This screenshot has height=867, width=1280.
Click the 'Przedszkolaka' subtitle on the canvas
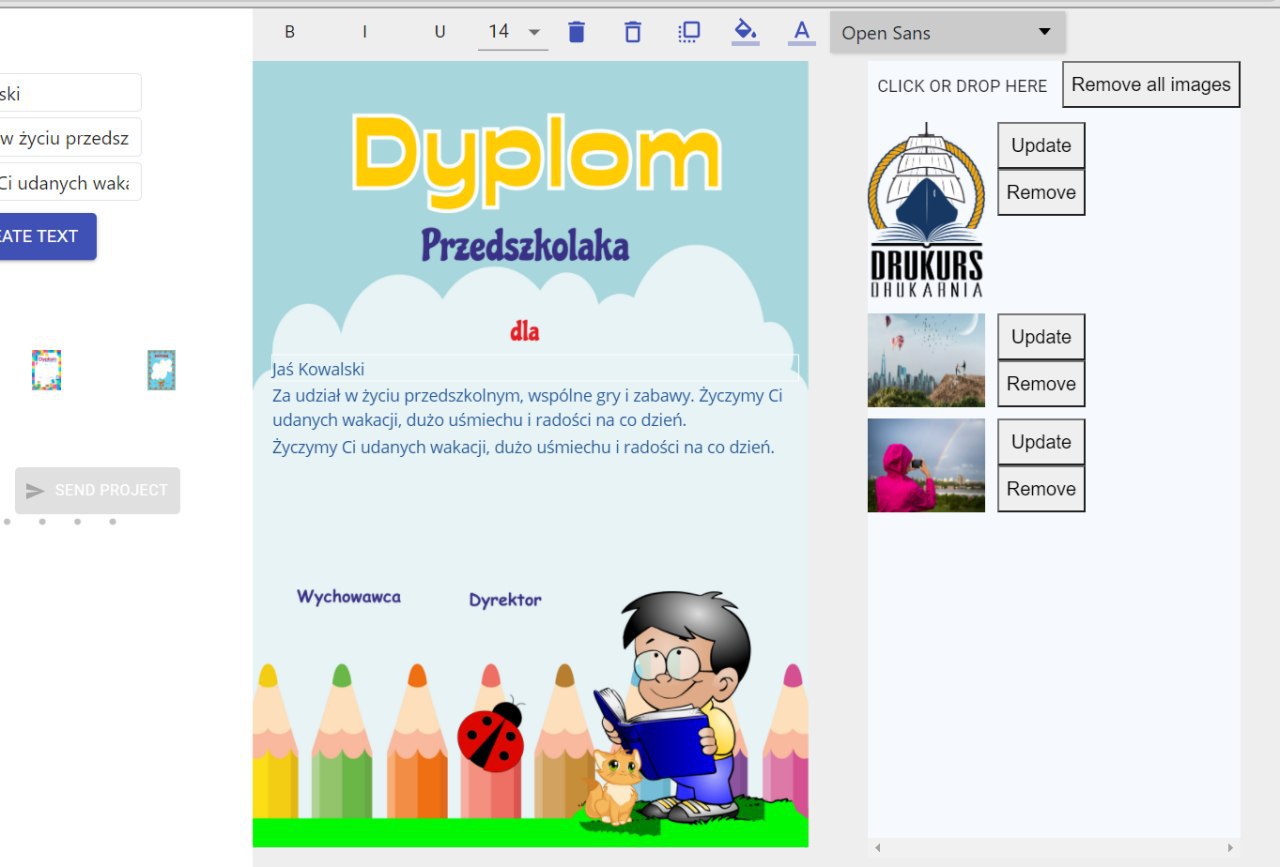pos(525,246)
